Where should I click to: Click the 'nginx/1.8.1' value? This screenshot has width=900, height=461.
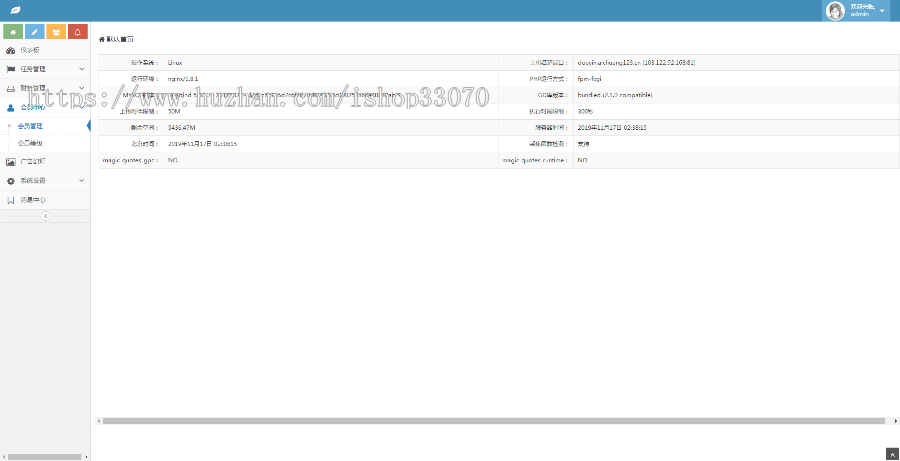pyautogui.click(x=183, y=79)
